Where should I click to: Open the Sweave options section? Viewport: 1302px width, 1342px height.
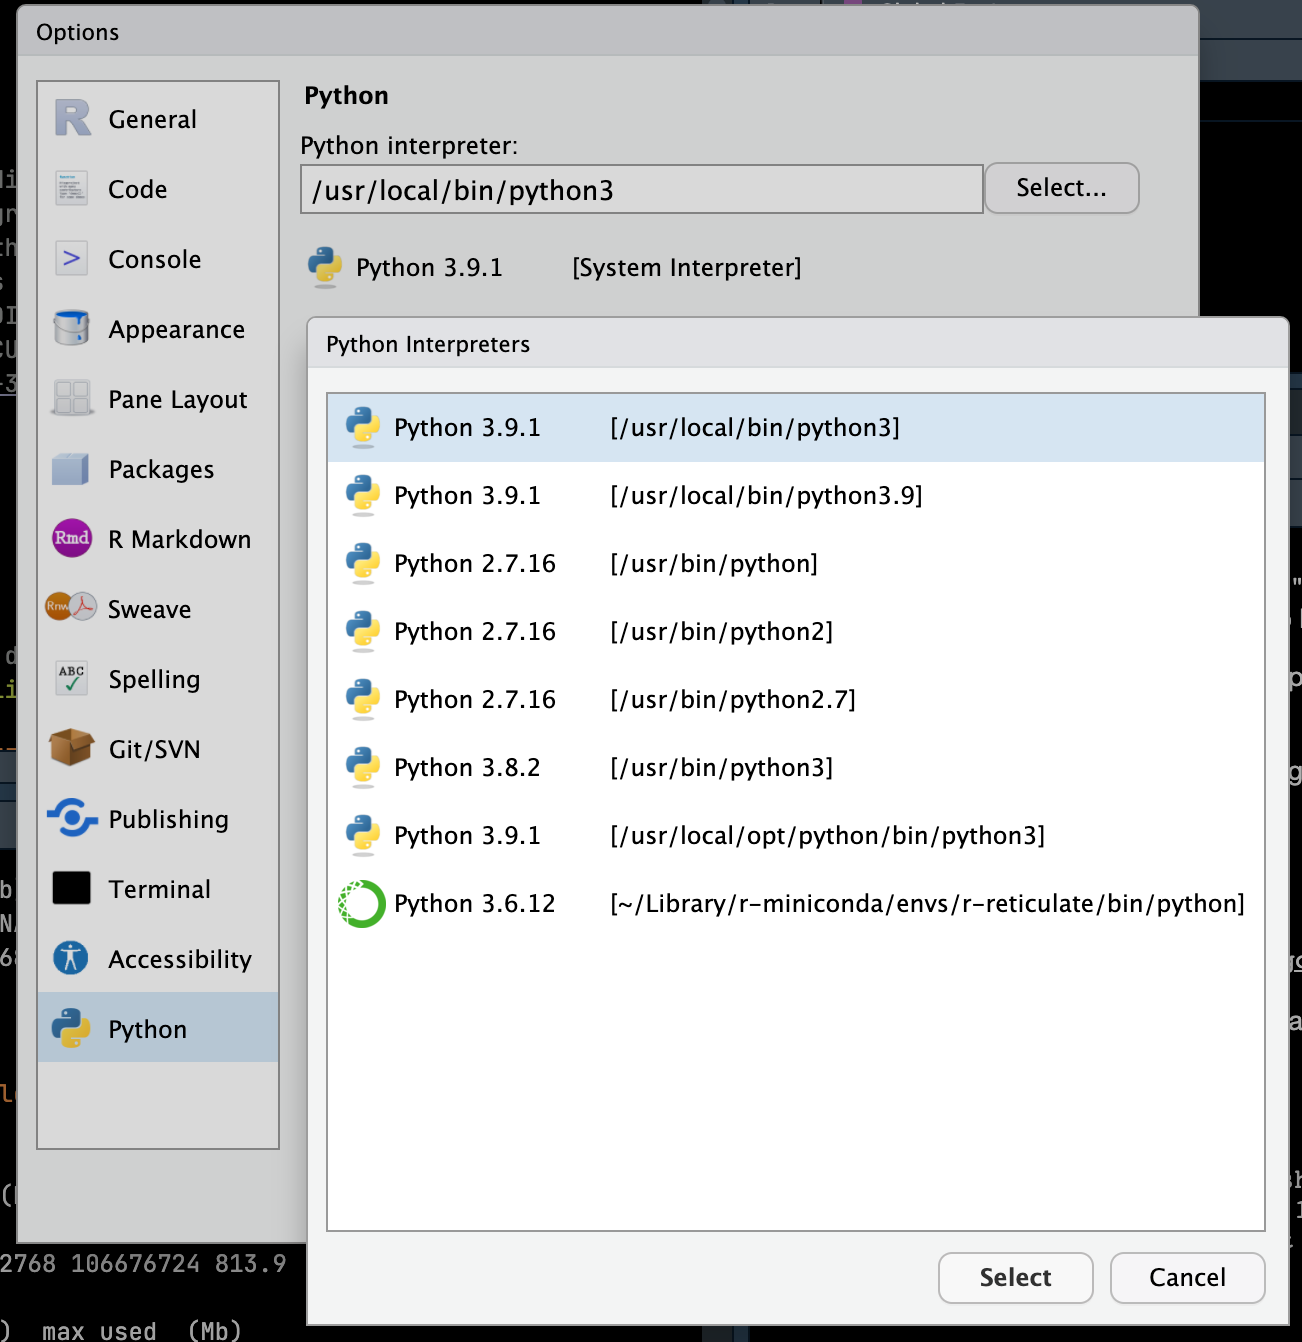[149, 609]
